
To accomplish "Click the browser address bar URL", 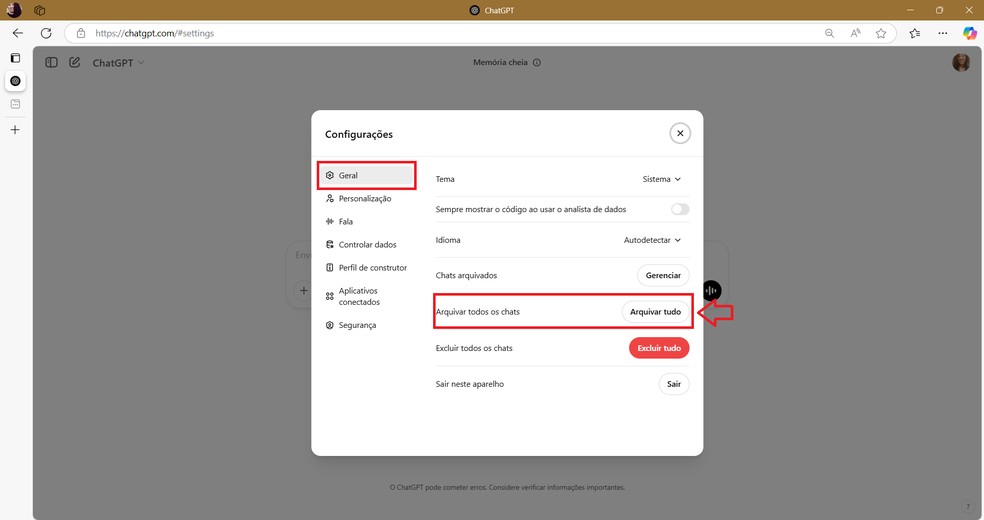I will click(154, 33).
